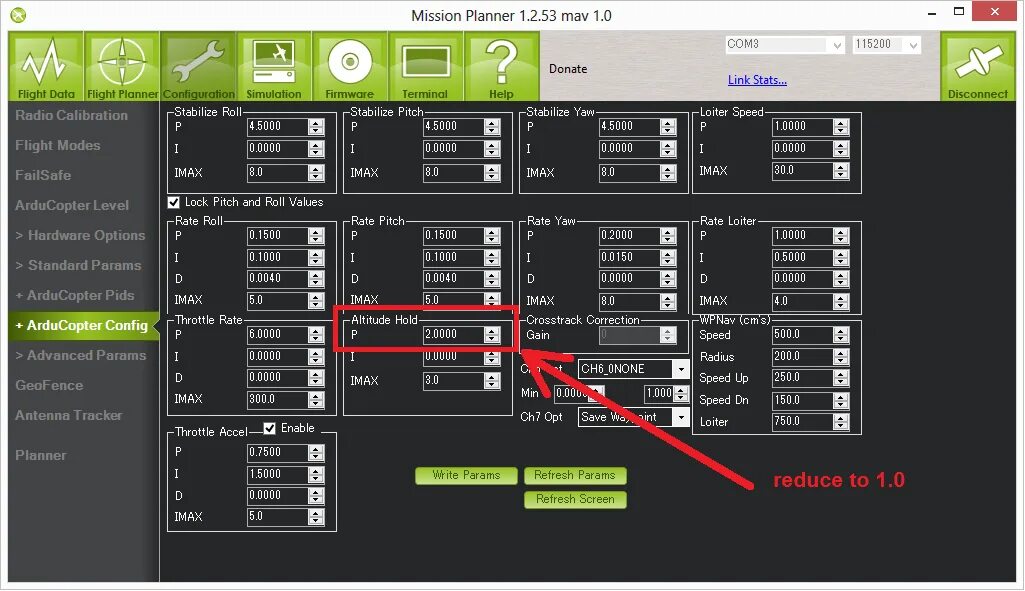
Task: Click the WPNav Speed Dn stepper arrows
Action: [841, 400]
